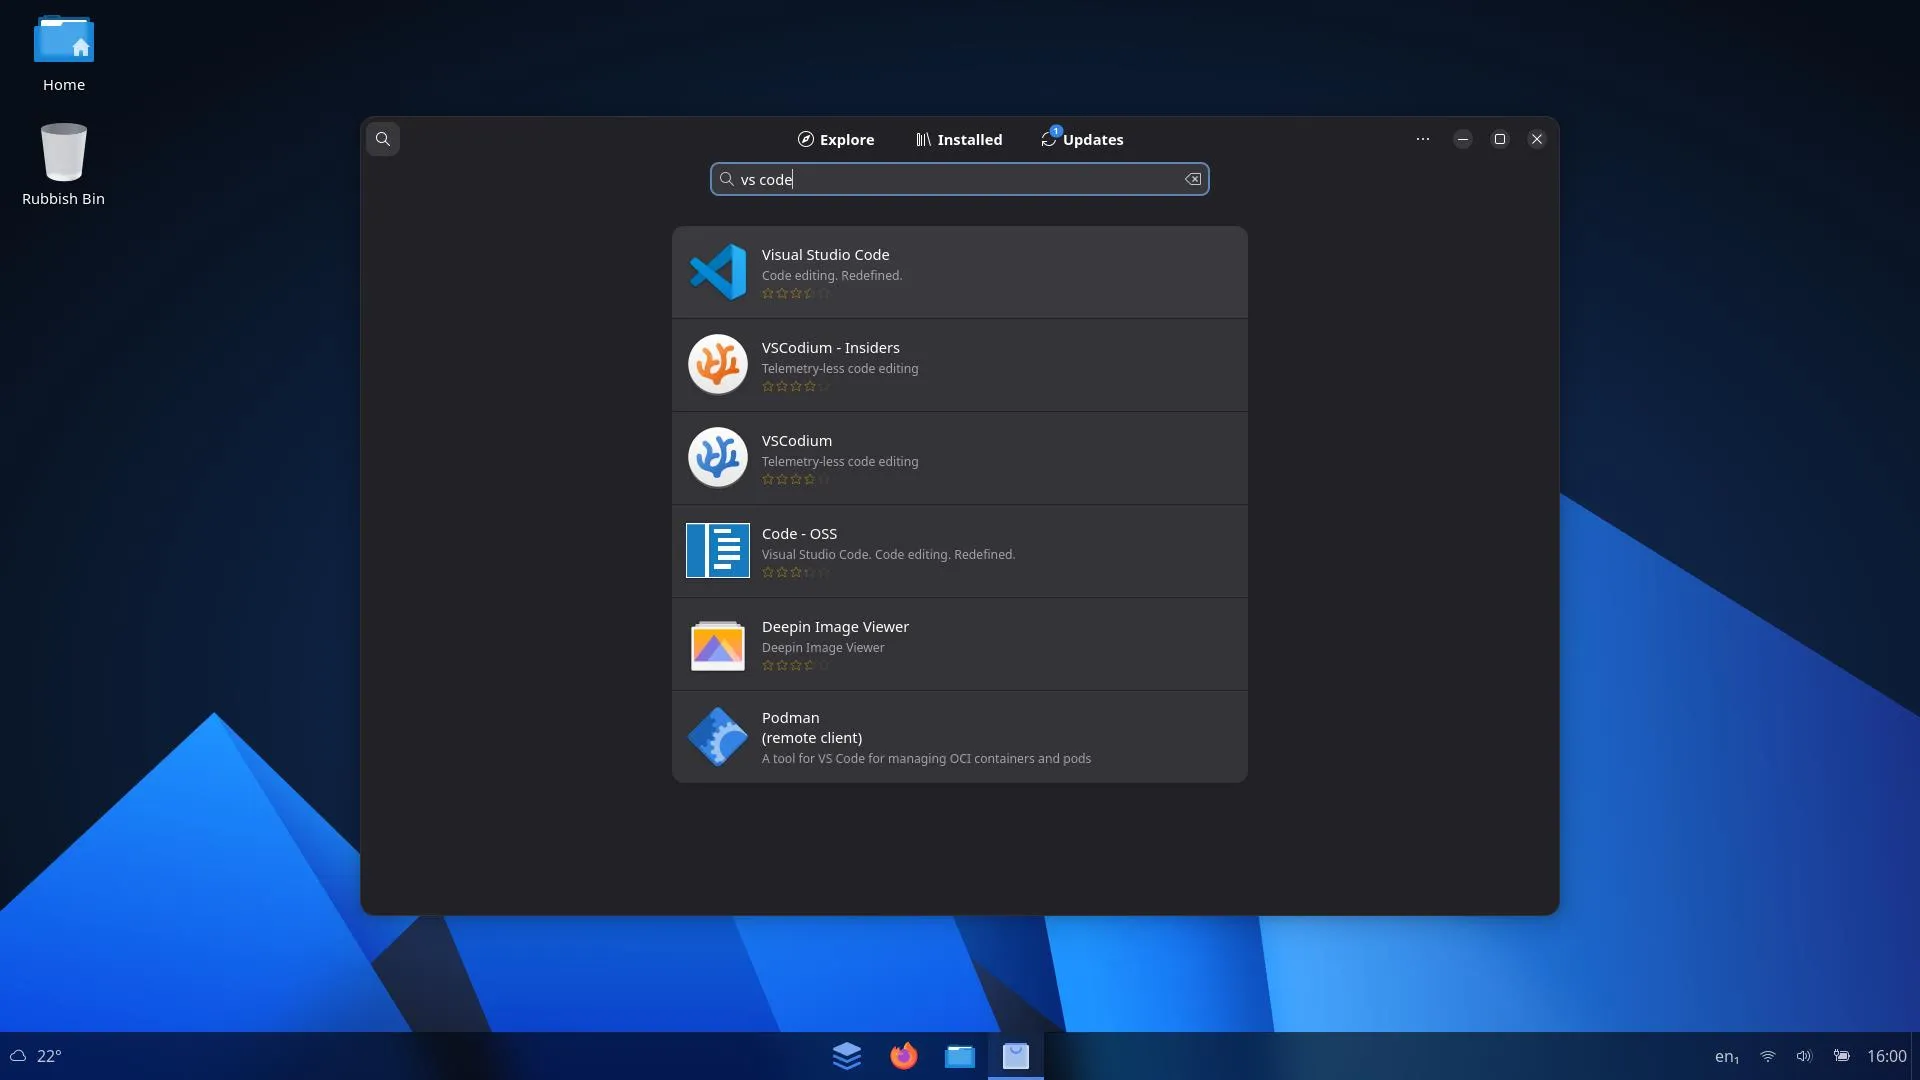Open the Visual Studio Code result title
This screenshot has width=1920, height=1080.
825,255
